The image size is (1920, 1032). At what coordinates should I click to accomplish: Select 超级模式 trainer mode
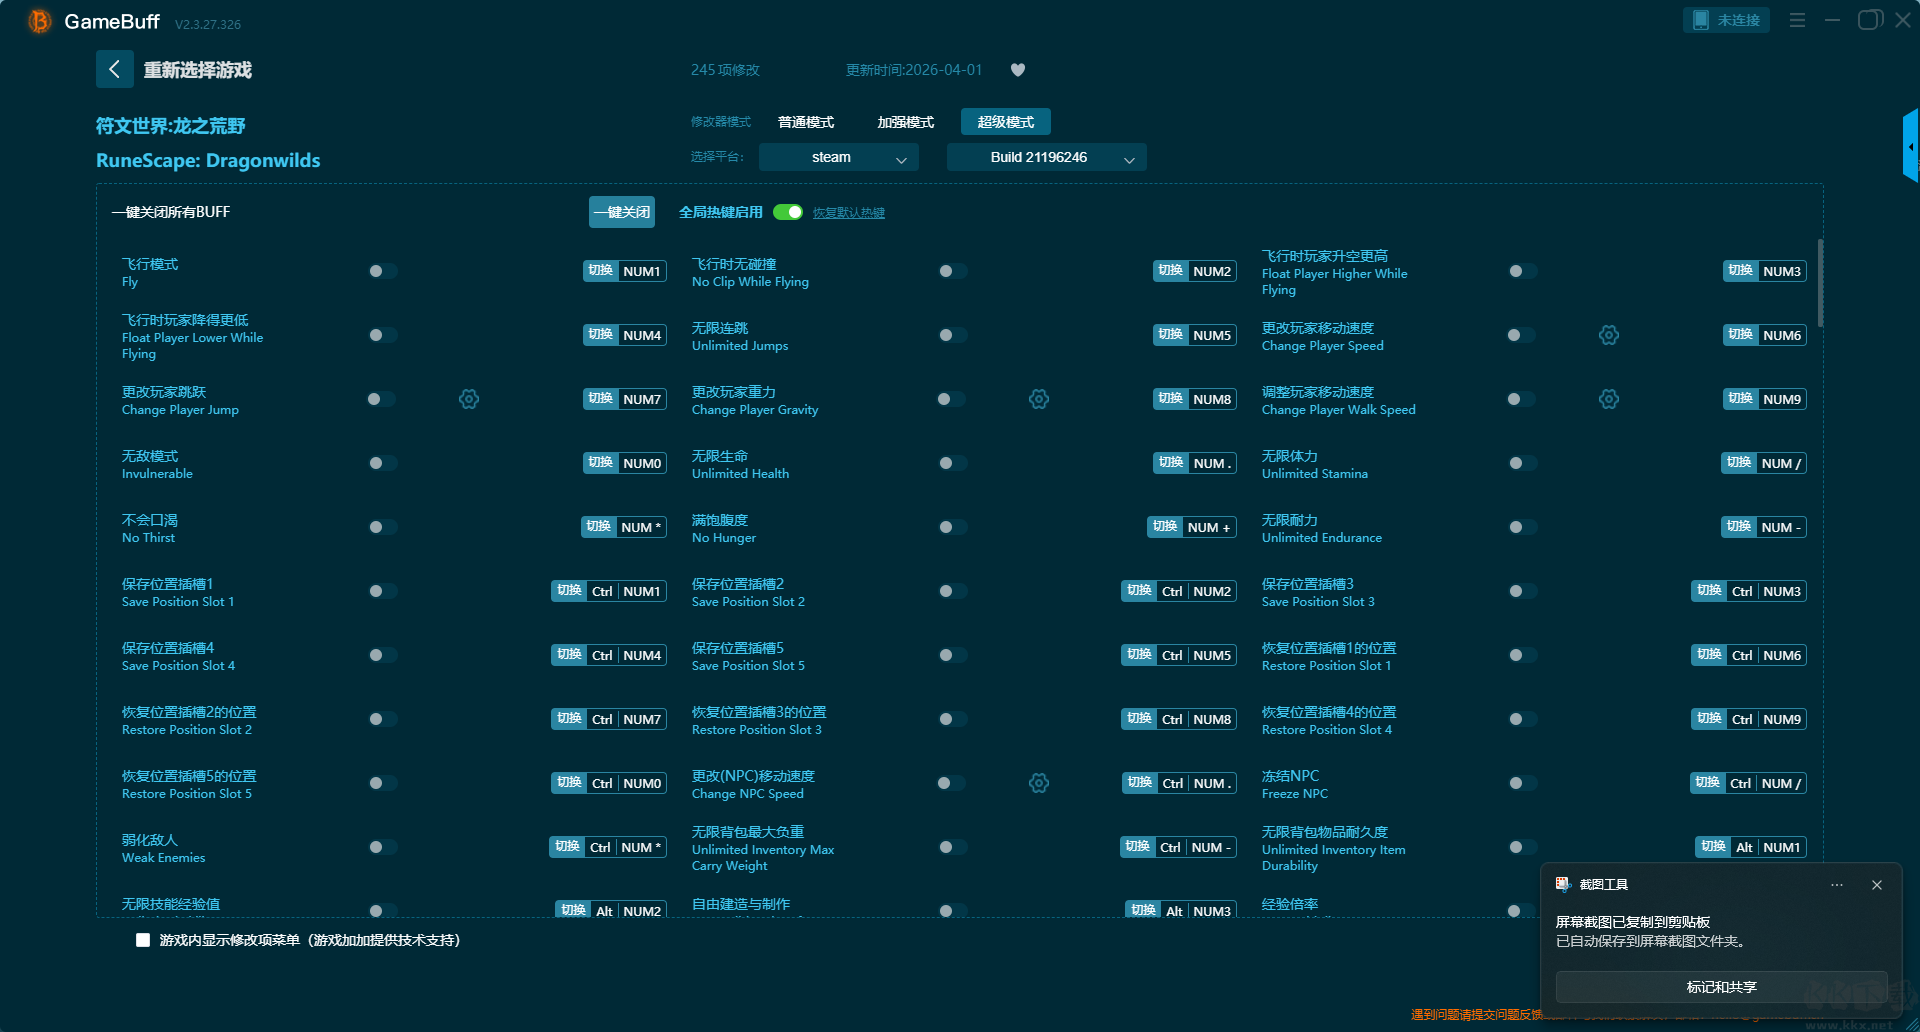coord(1006,122)
